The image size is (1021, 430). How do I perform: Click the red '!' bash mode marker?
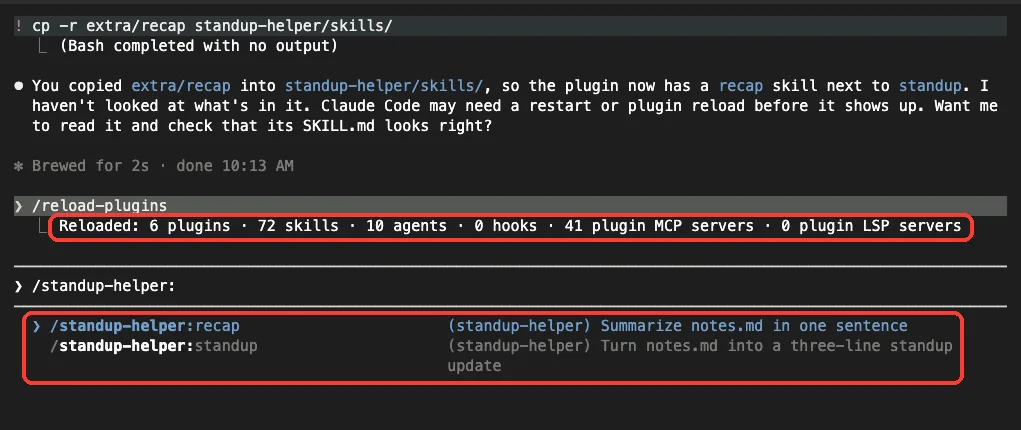click(x=18, y=26)
